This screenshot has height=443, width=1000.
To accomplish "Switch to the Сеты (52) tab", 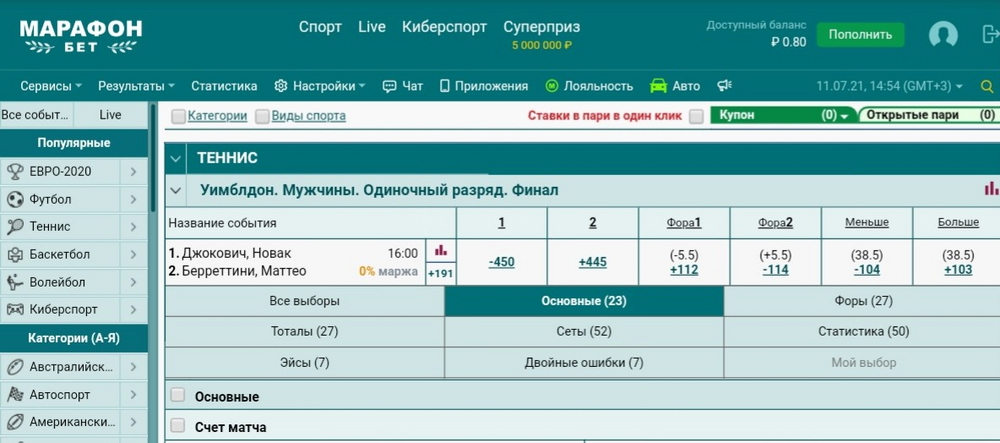I will point(584,331).
